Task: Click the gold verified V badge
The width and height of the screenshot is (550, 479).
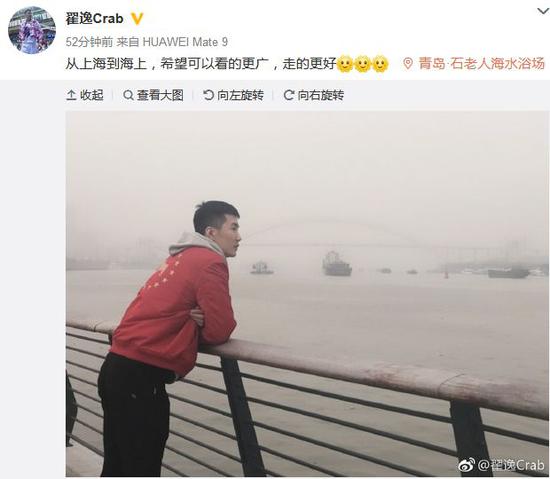Action: [x=137, y=19]
